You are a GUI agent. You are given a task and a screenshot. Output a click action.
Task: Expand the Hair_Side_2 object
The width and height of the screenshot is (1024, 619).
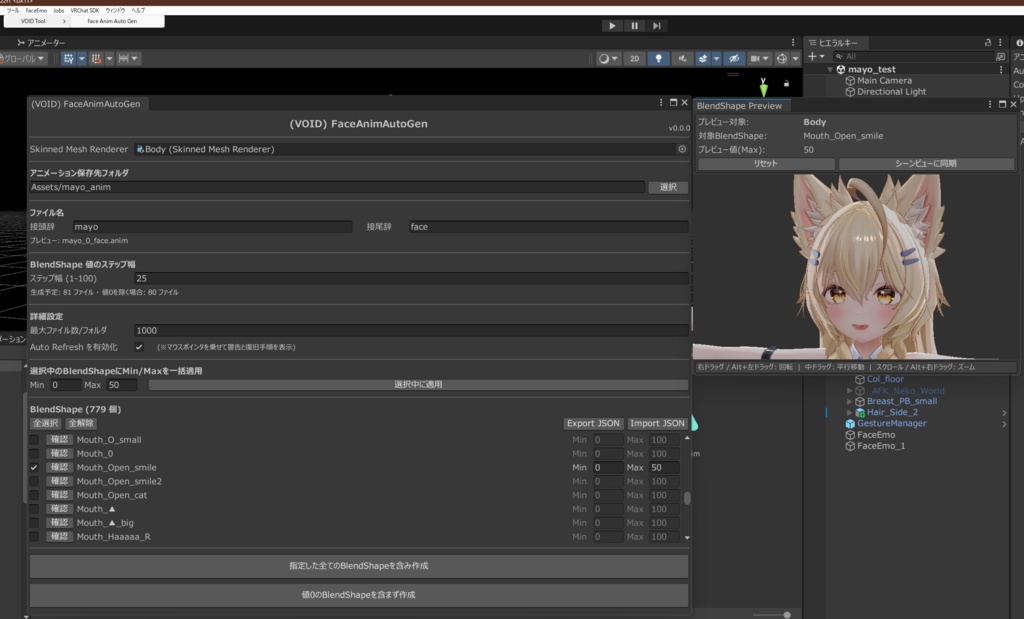pos(849,413)
